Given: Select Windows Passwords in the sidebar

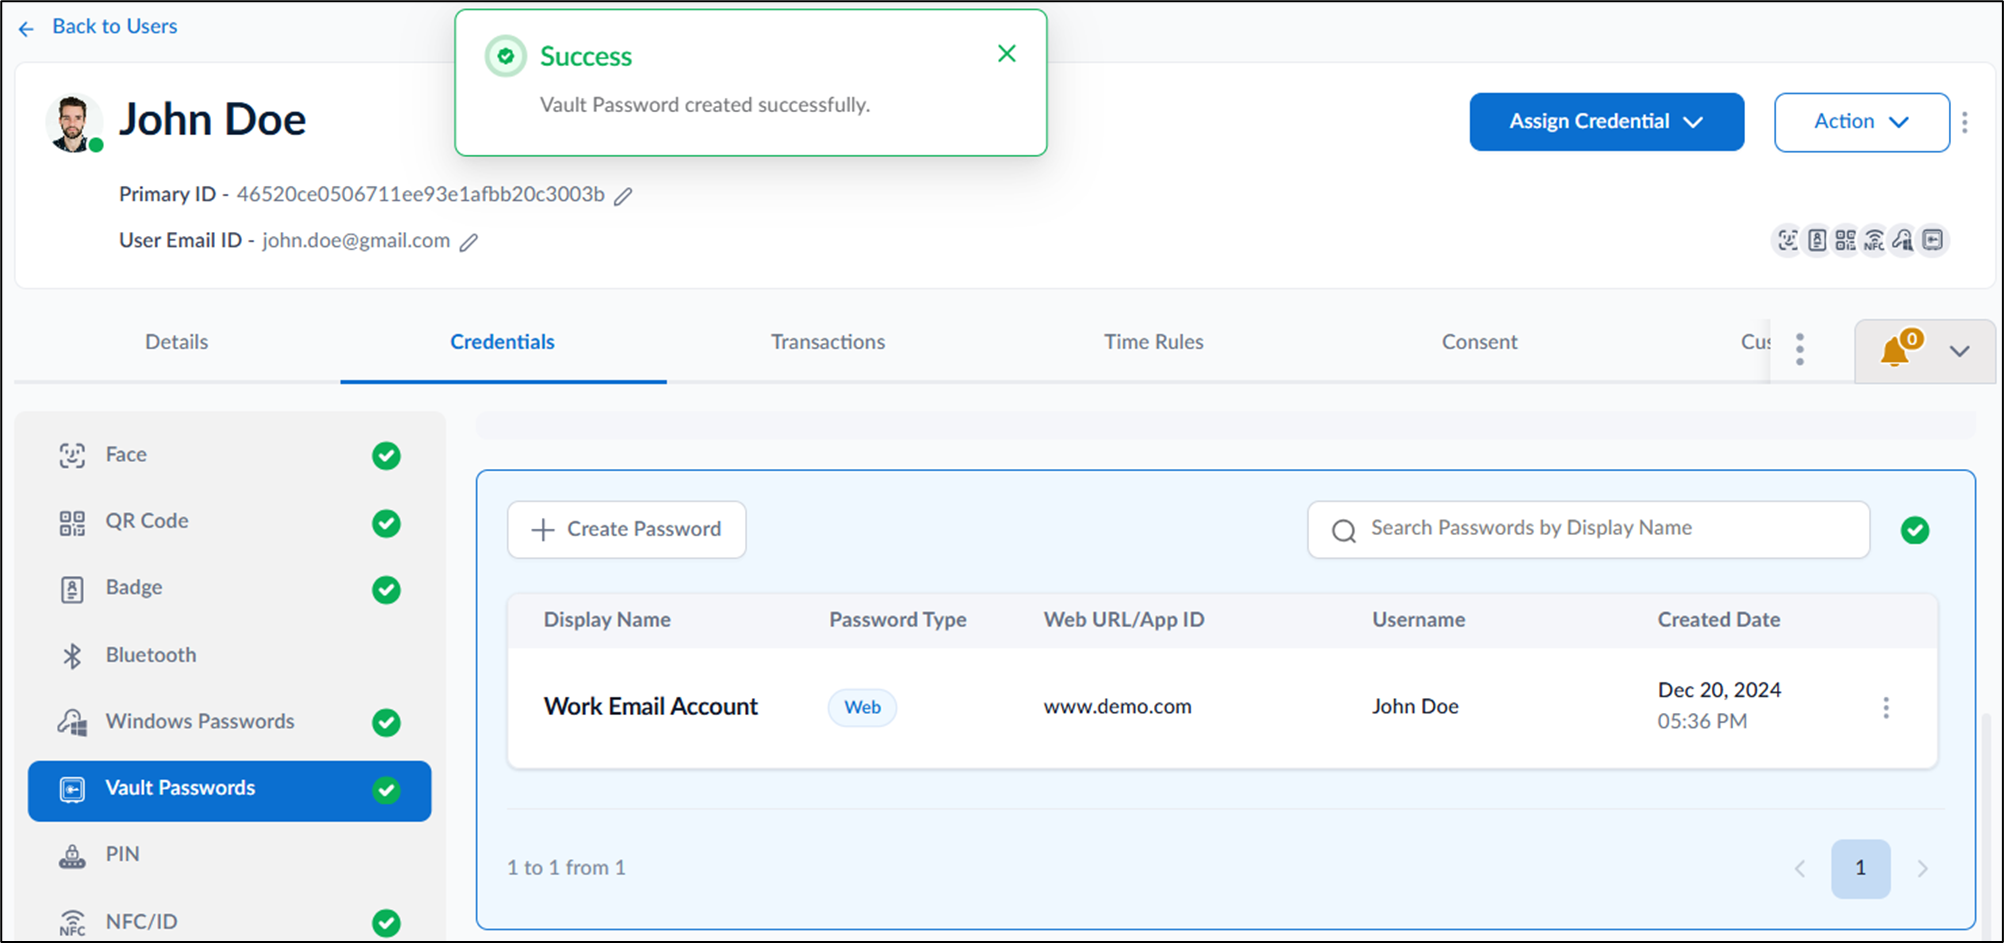Looking at the screenshot, I should (x=230, y=722).
